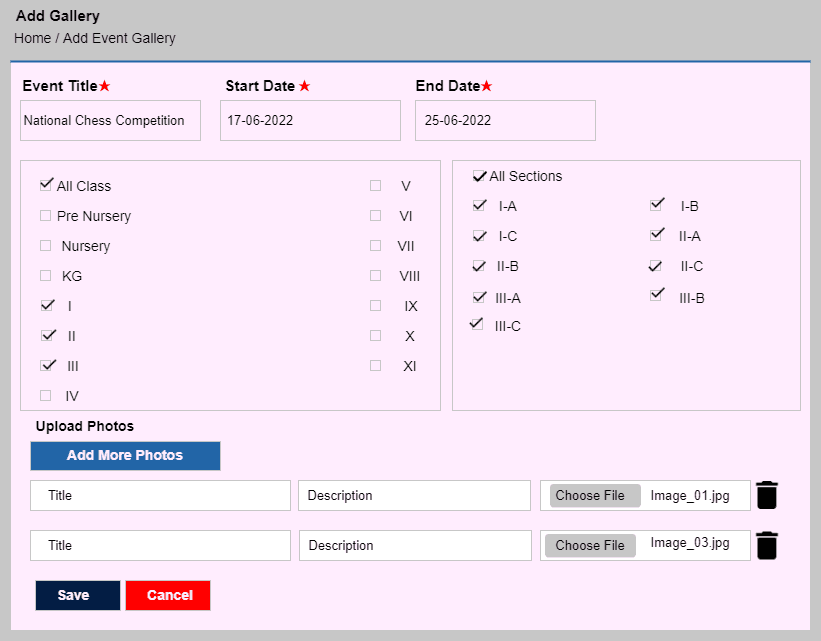The width and height of the screenshot is (821, 641).
Task: Click Title field in Image_01.jpg row
Action: (160, 495)
